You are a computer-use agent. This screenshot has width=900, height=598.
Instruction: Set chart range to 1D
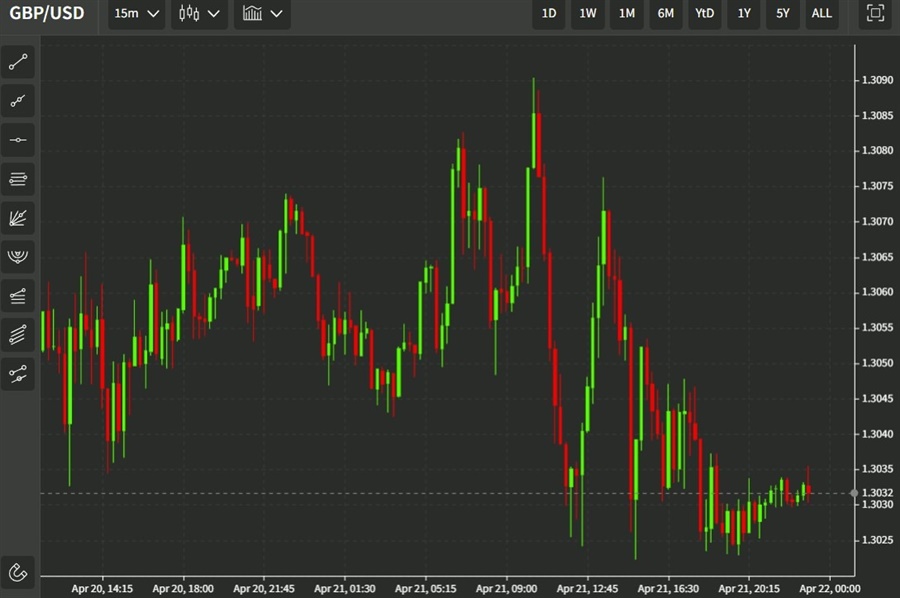(549, 13)
